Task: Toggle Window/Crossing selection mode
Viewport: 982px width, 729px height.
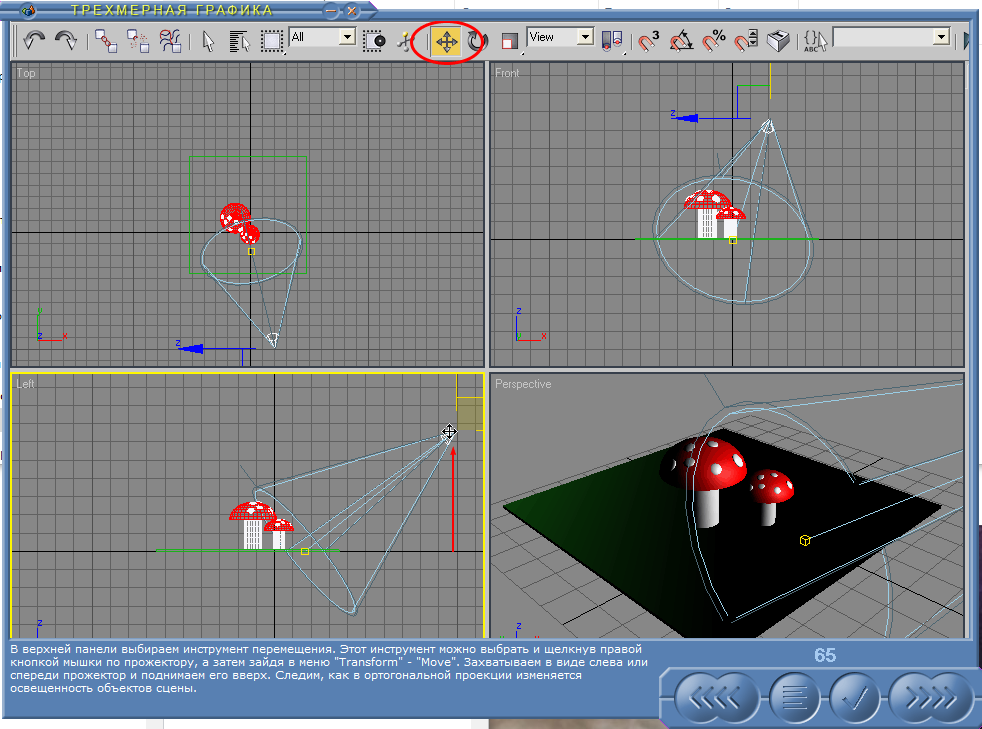Action: (x=375, y=42)
